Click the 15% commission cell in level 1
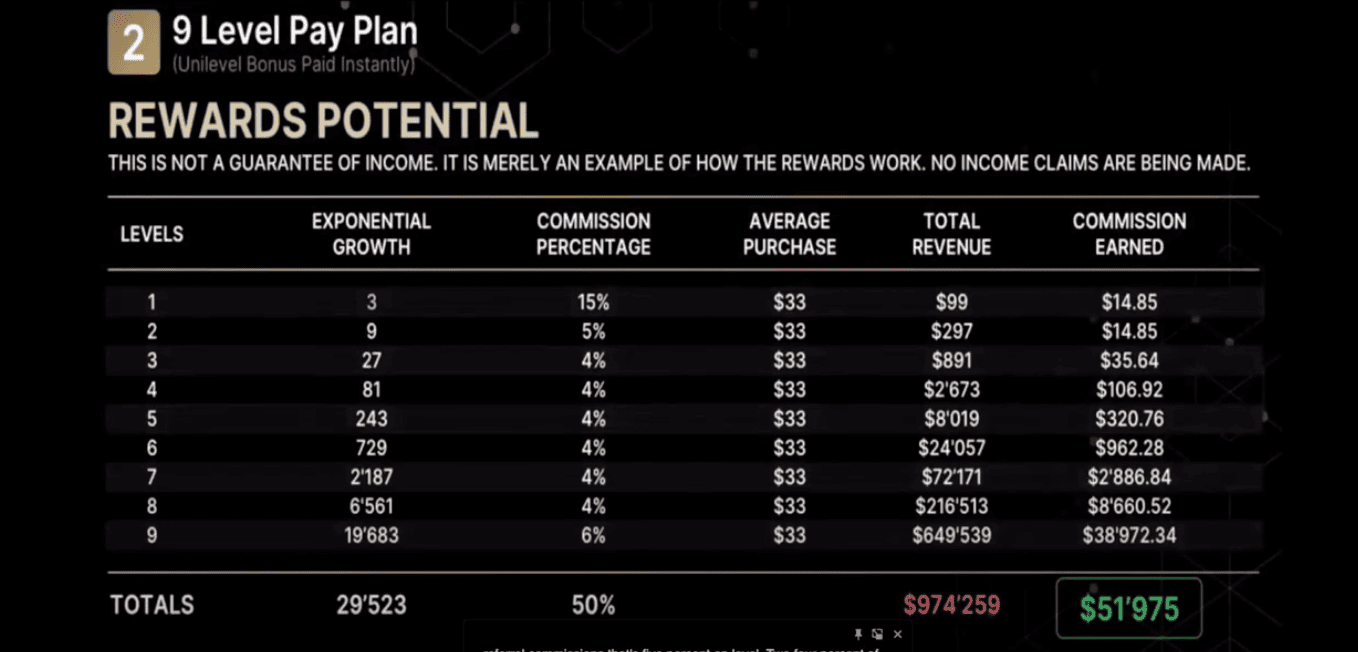This screenshot has width=1358, height=652. [593, 302]
